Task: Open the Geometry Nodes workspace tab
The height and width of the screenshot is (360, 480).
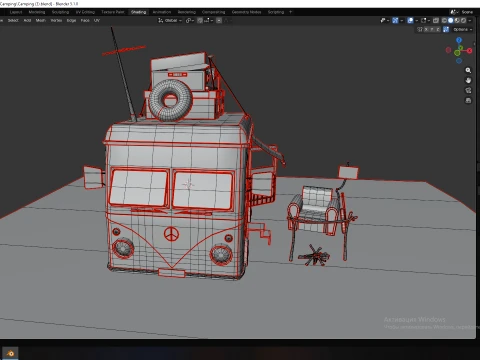Action: tap(246, 12)
